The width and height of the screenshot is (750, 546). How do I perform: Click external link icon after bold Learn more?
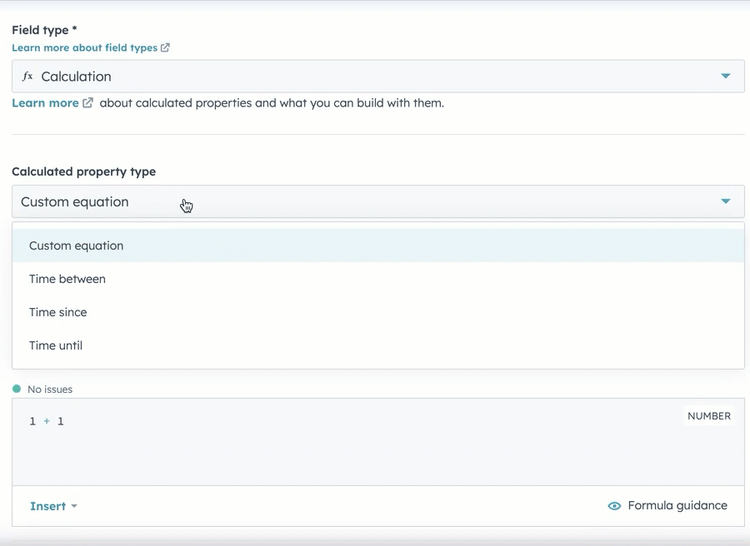[x=88, y=103]
